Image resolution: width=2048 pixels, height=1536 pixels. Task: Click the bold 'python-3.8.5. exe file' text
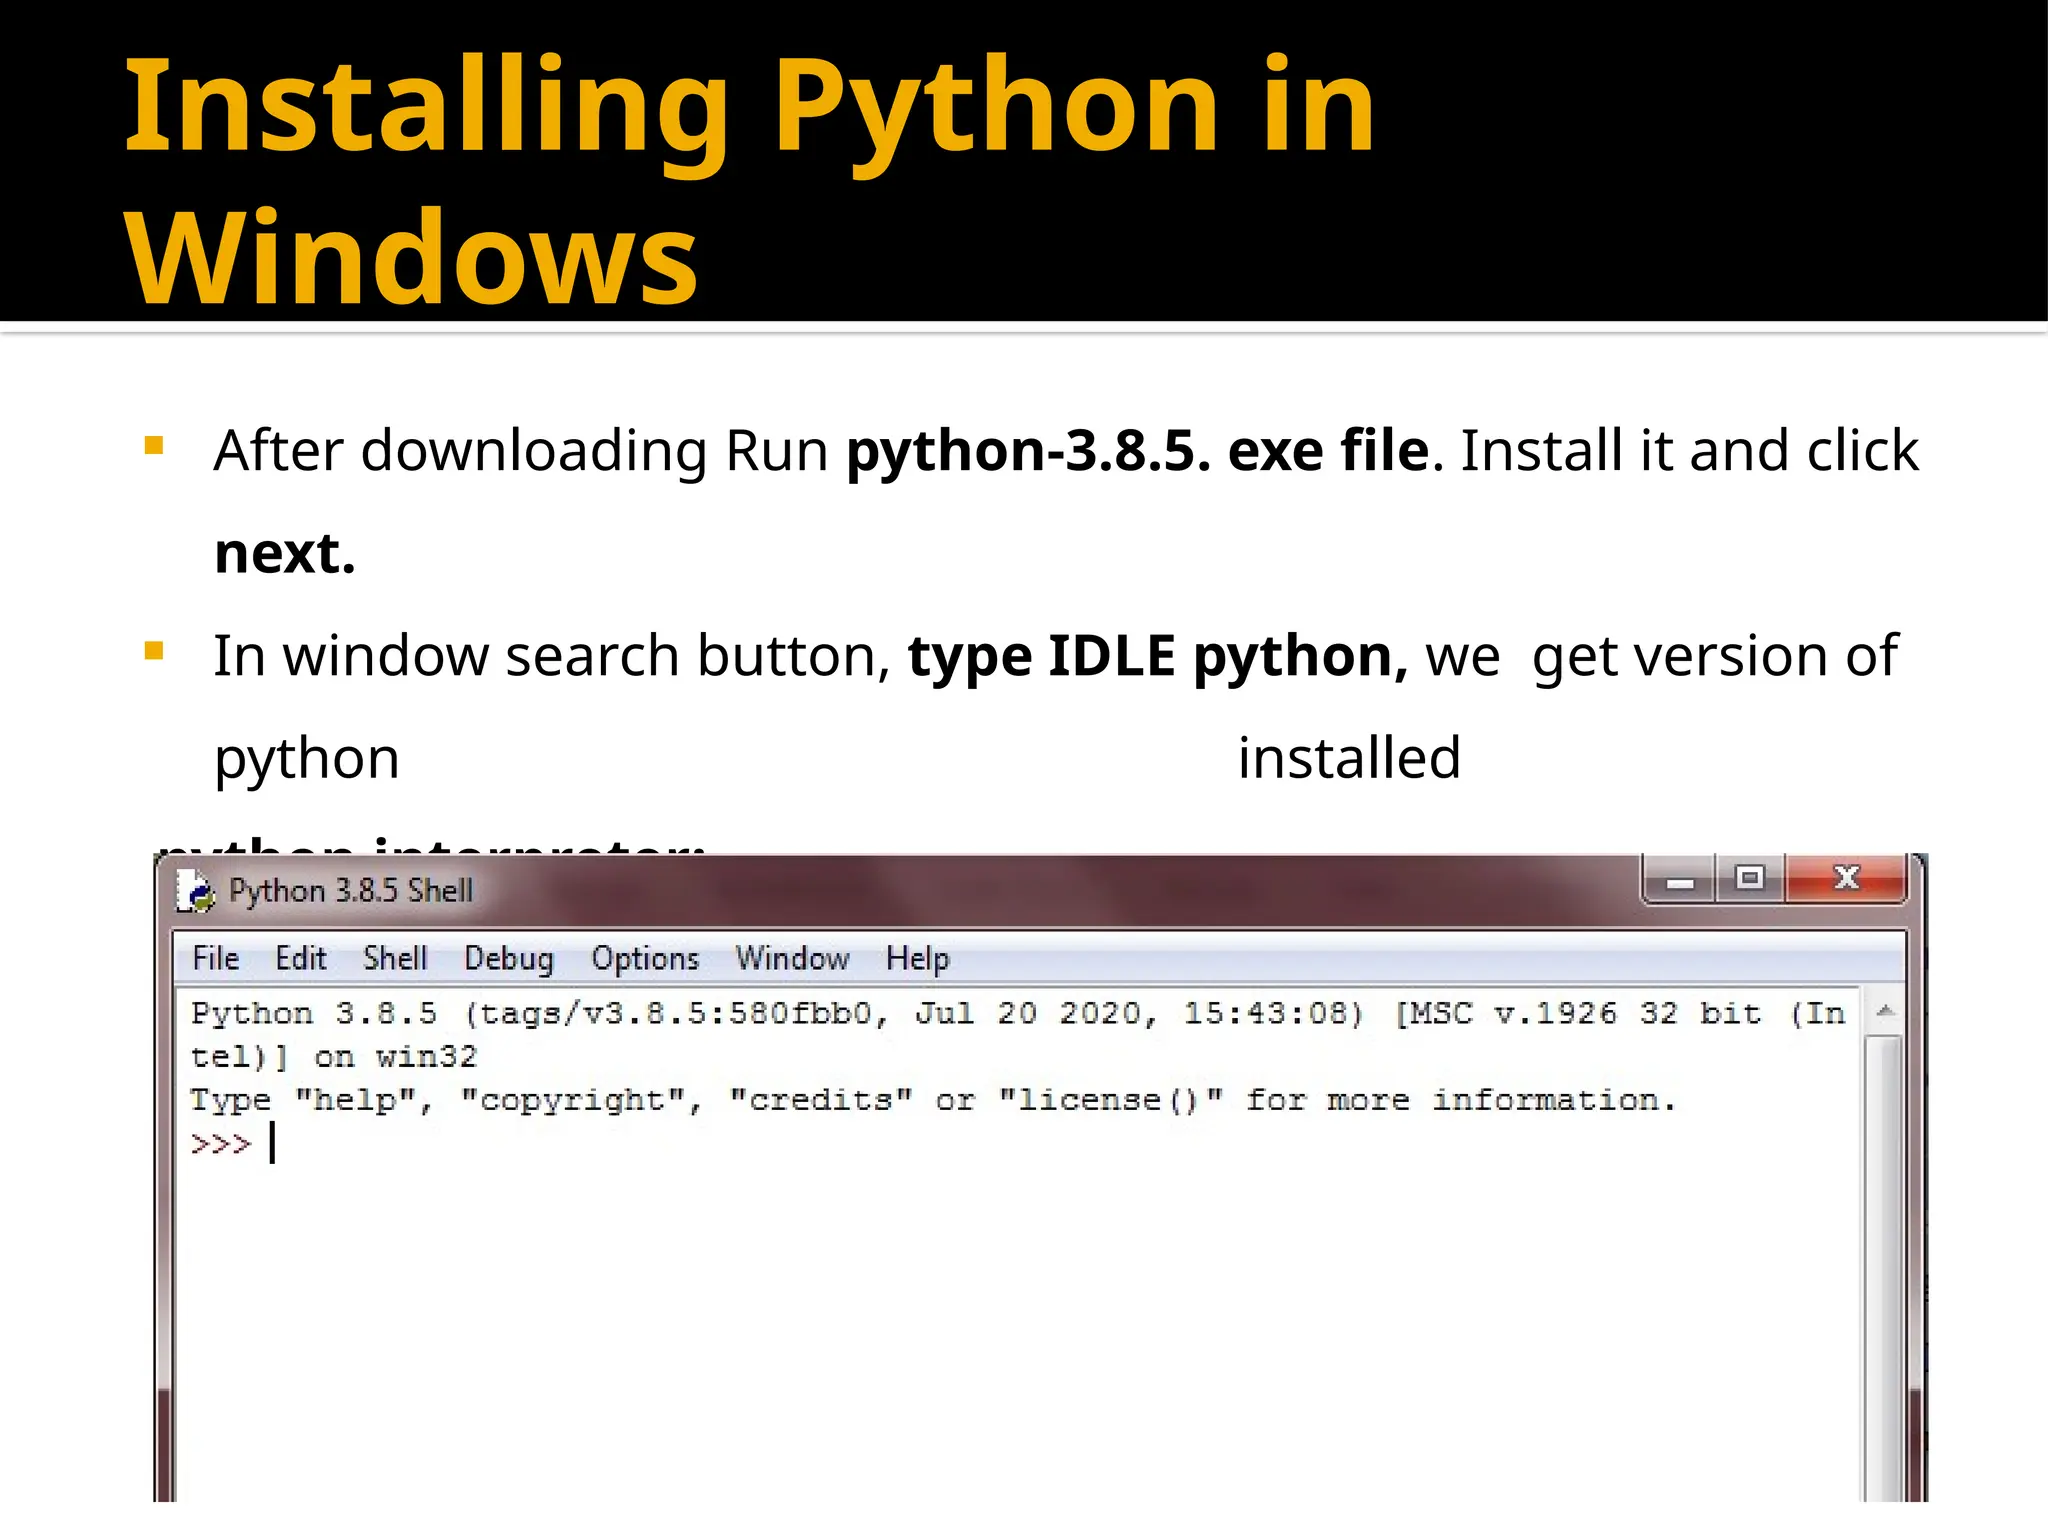(1138, 451)
